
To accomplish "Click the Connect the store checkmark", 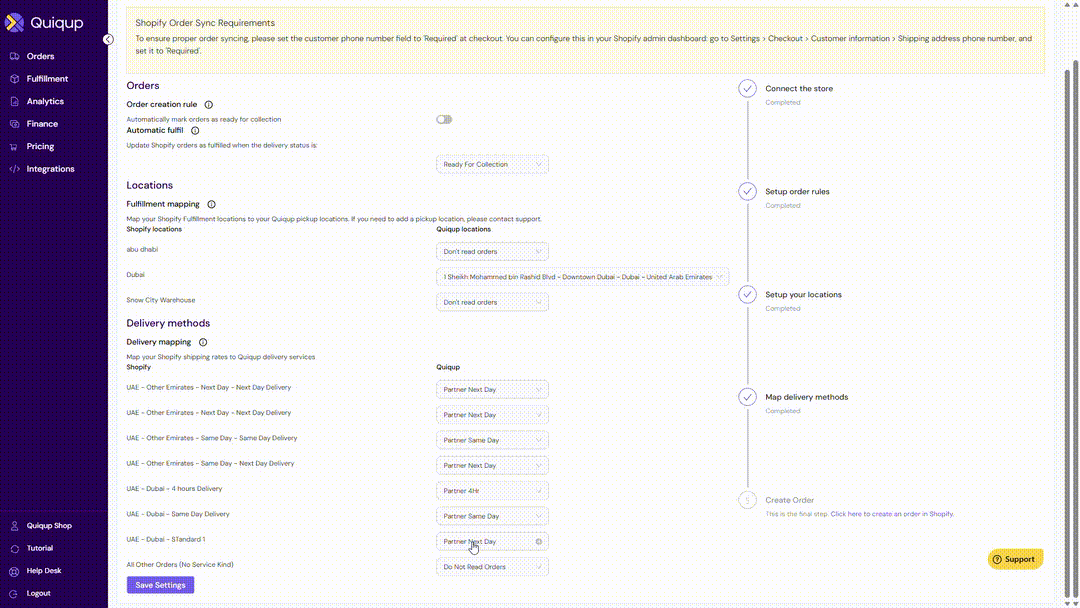I will point(747,89).
